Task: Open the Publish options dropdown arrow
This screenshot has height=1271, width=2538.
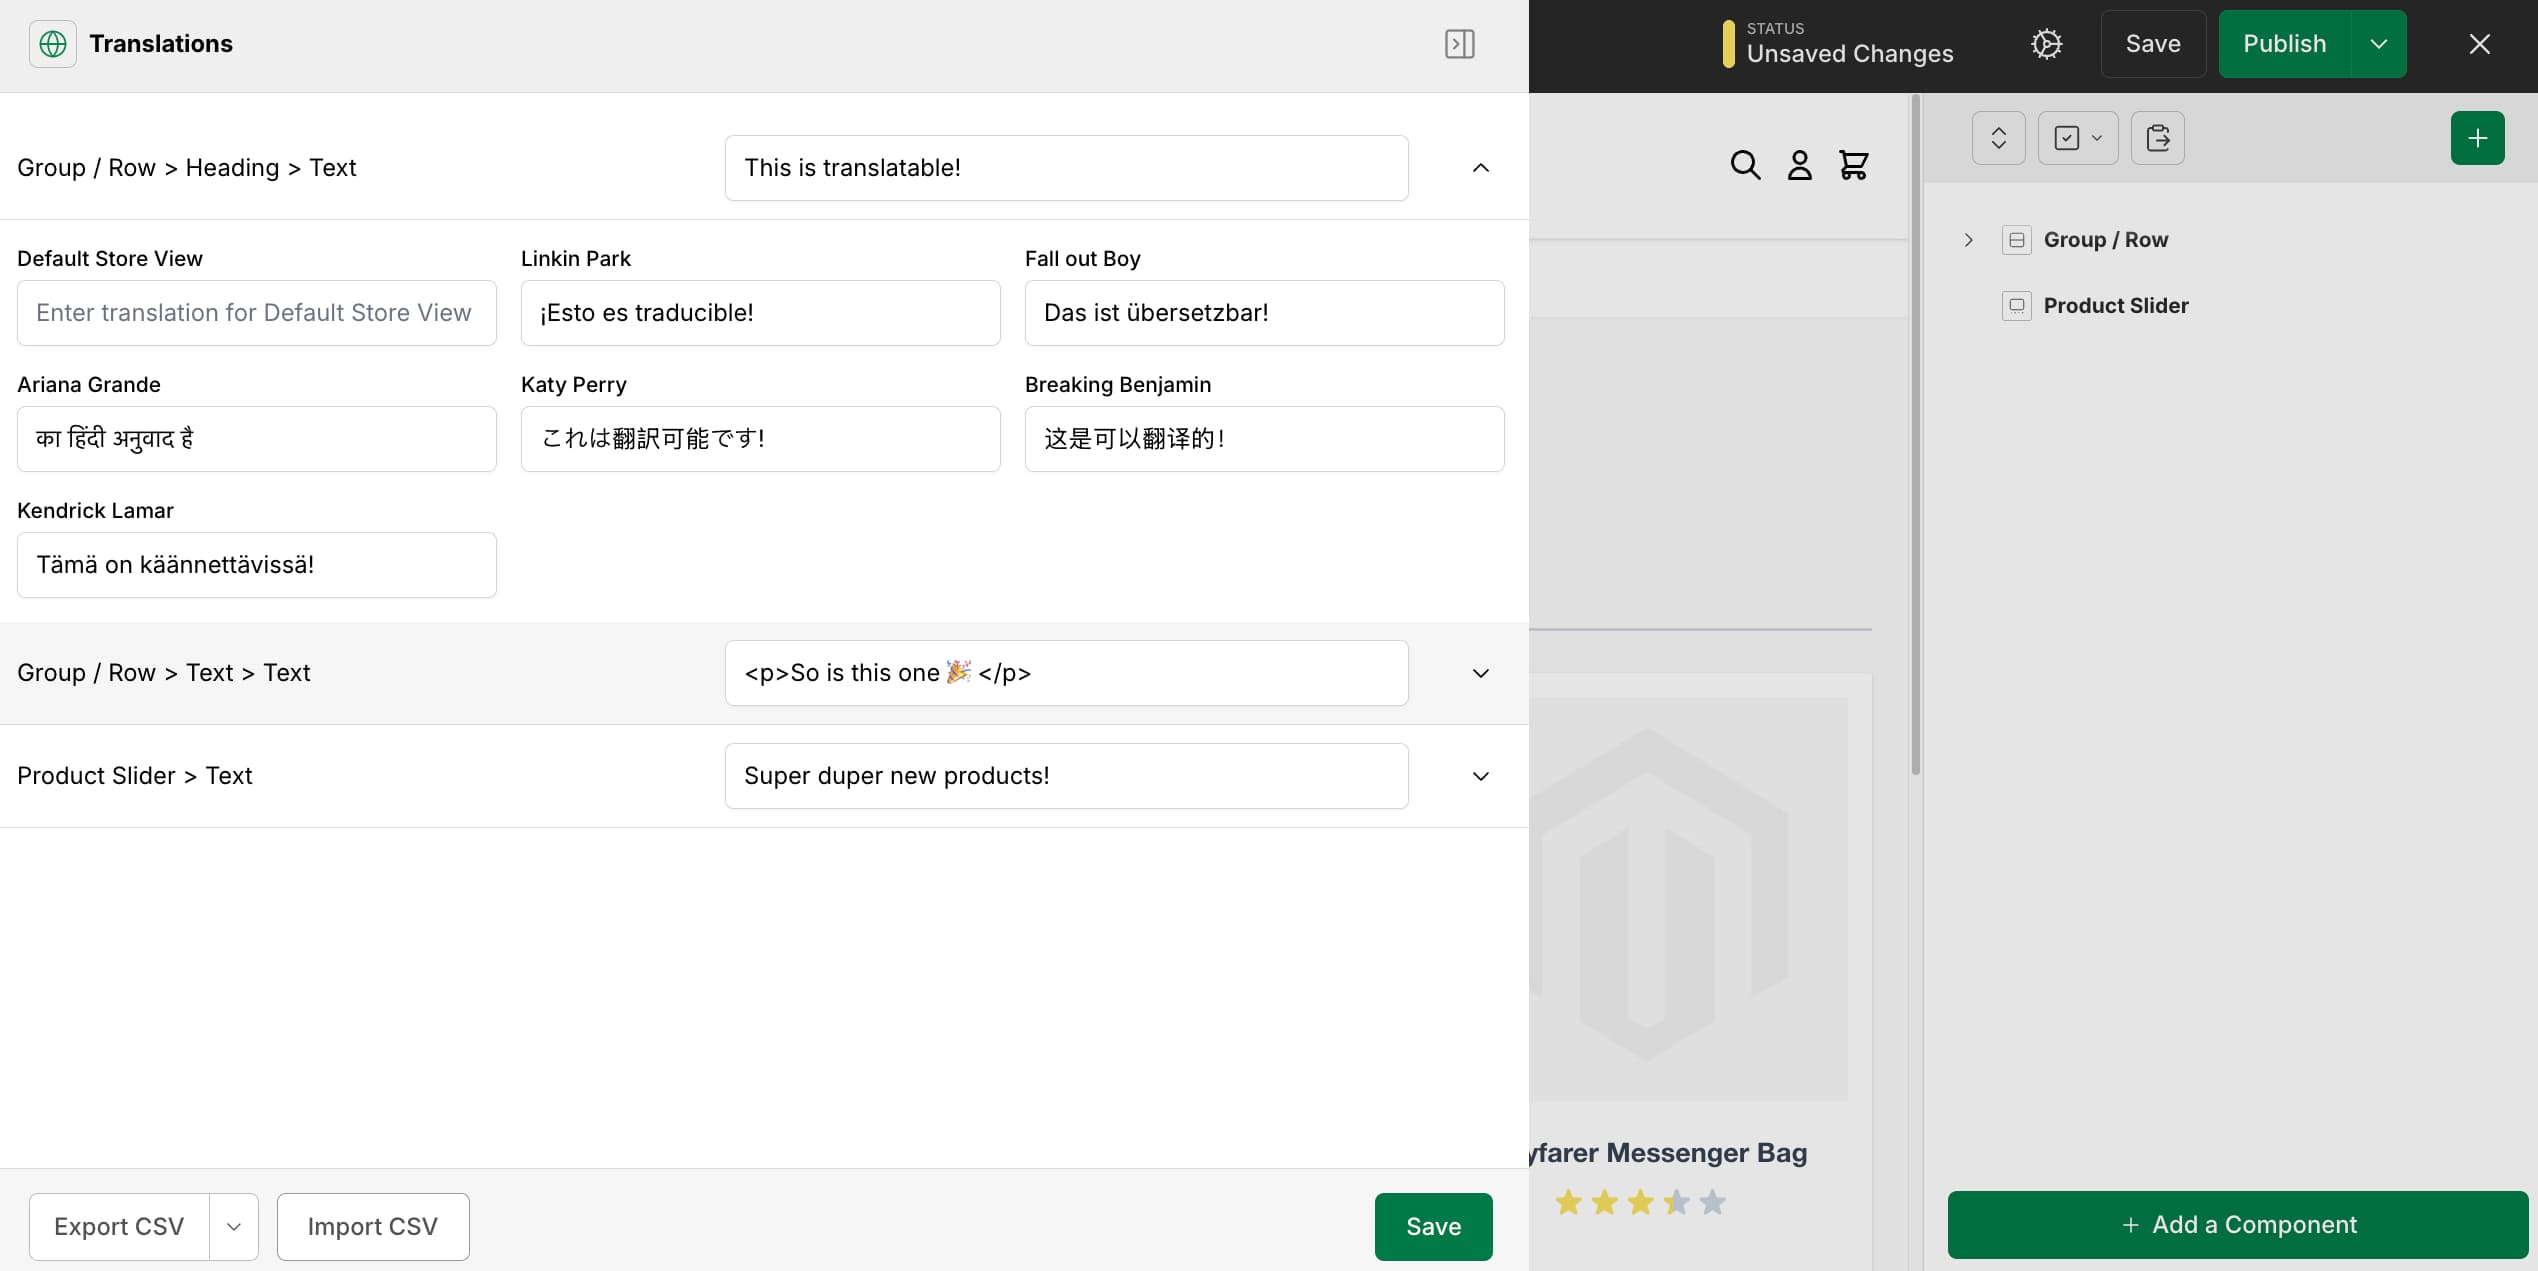Action: tap(2378, 44)
